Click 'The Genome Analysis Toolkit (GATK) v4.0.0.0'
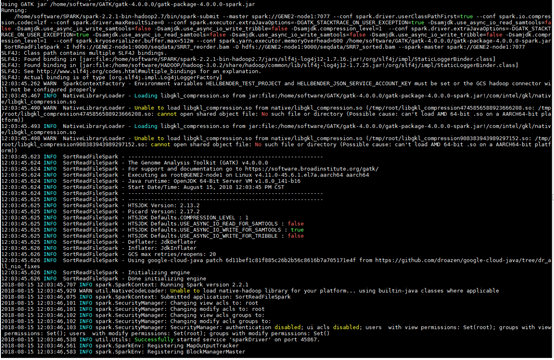The image size is (554, 360). [198, 163]
